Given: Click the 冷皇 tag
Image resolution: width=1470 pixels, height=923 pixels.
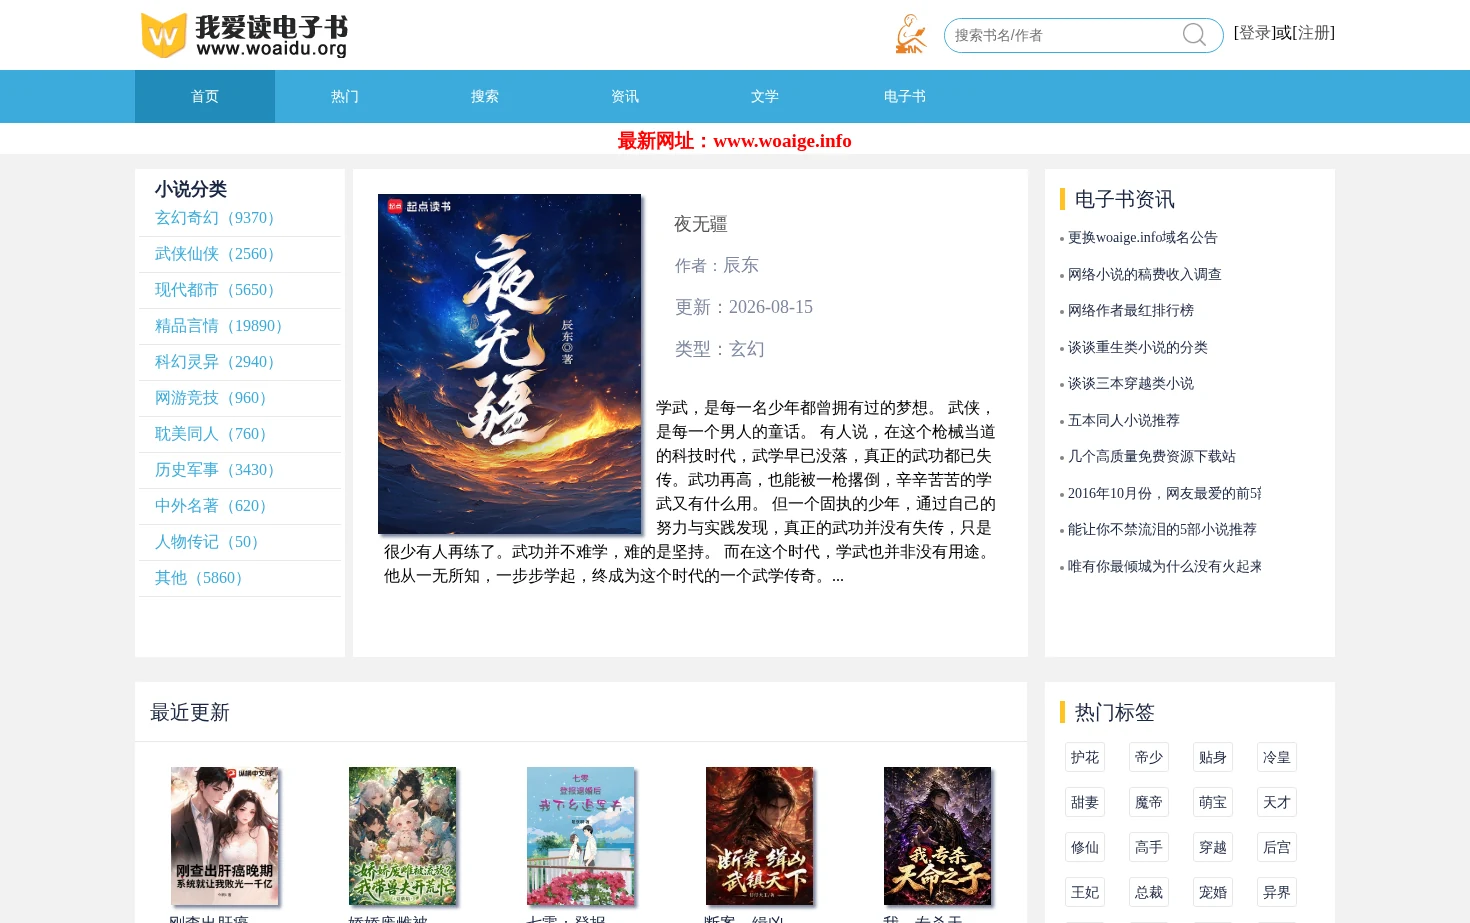Looking at the screenshot, I should [1277, 757].
